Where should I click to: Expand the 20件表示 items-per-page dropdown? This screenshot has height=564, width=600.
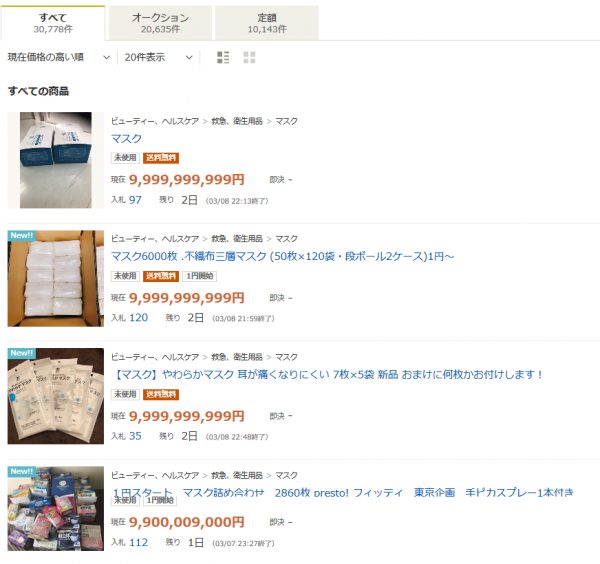(158, 57)
